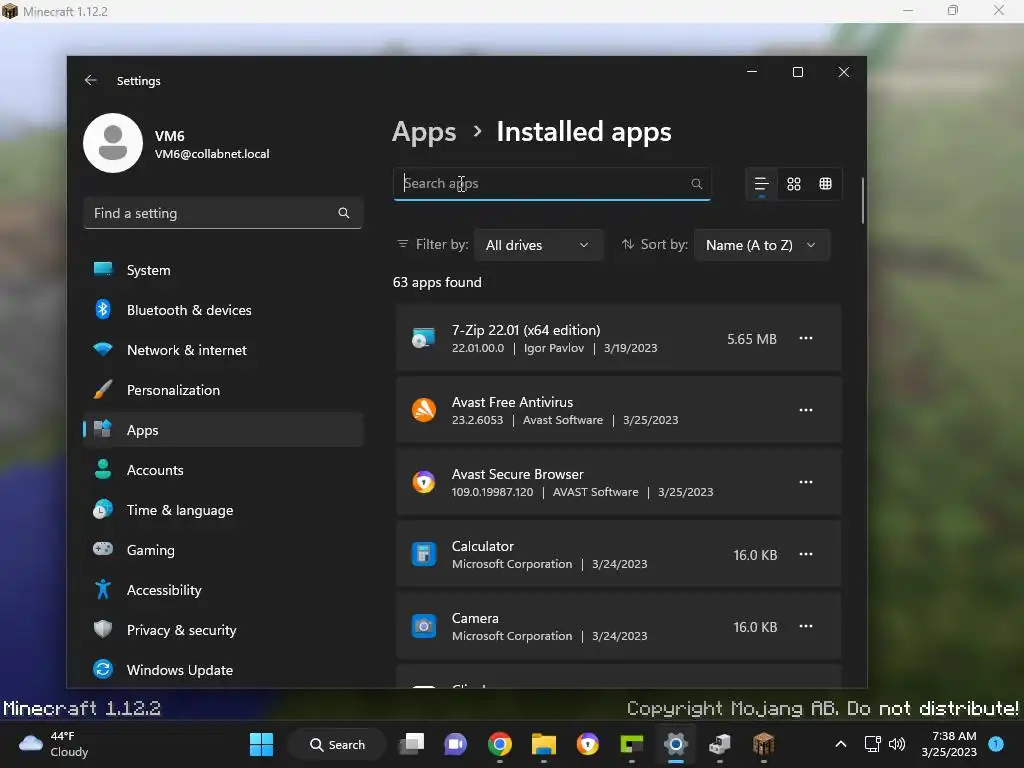This screenshot has width=1024, height=768.
Task: Open Time & language settings
Action: [223, 510]
